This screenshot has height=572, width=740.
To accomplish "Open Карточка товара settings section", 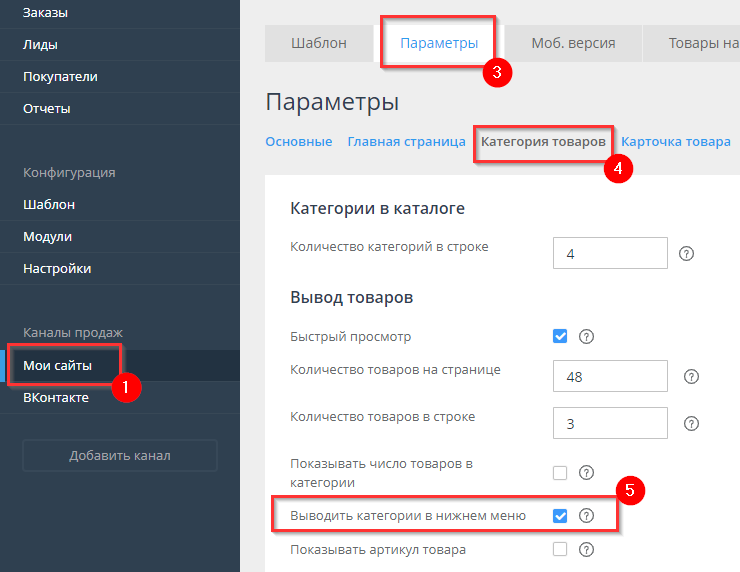I will (x=676, y=142).
